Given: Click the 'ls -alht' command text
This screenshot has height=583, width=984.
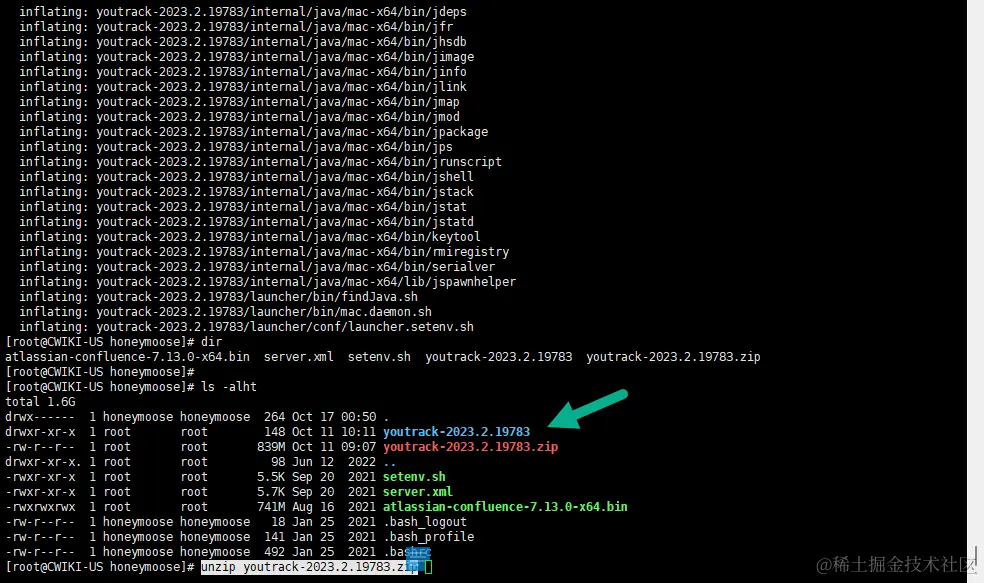Looking at the screenshot, I should tap(229, 387).
